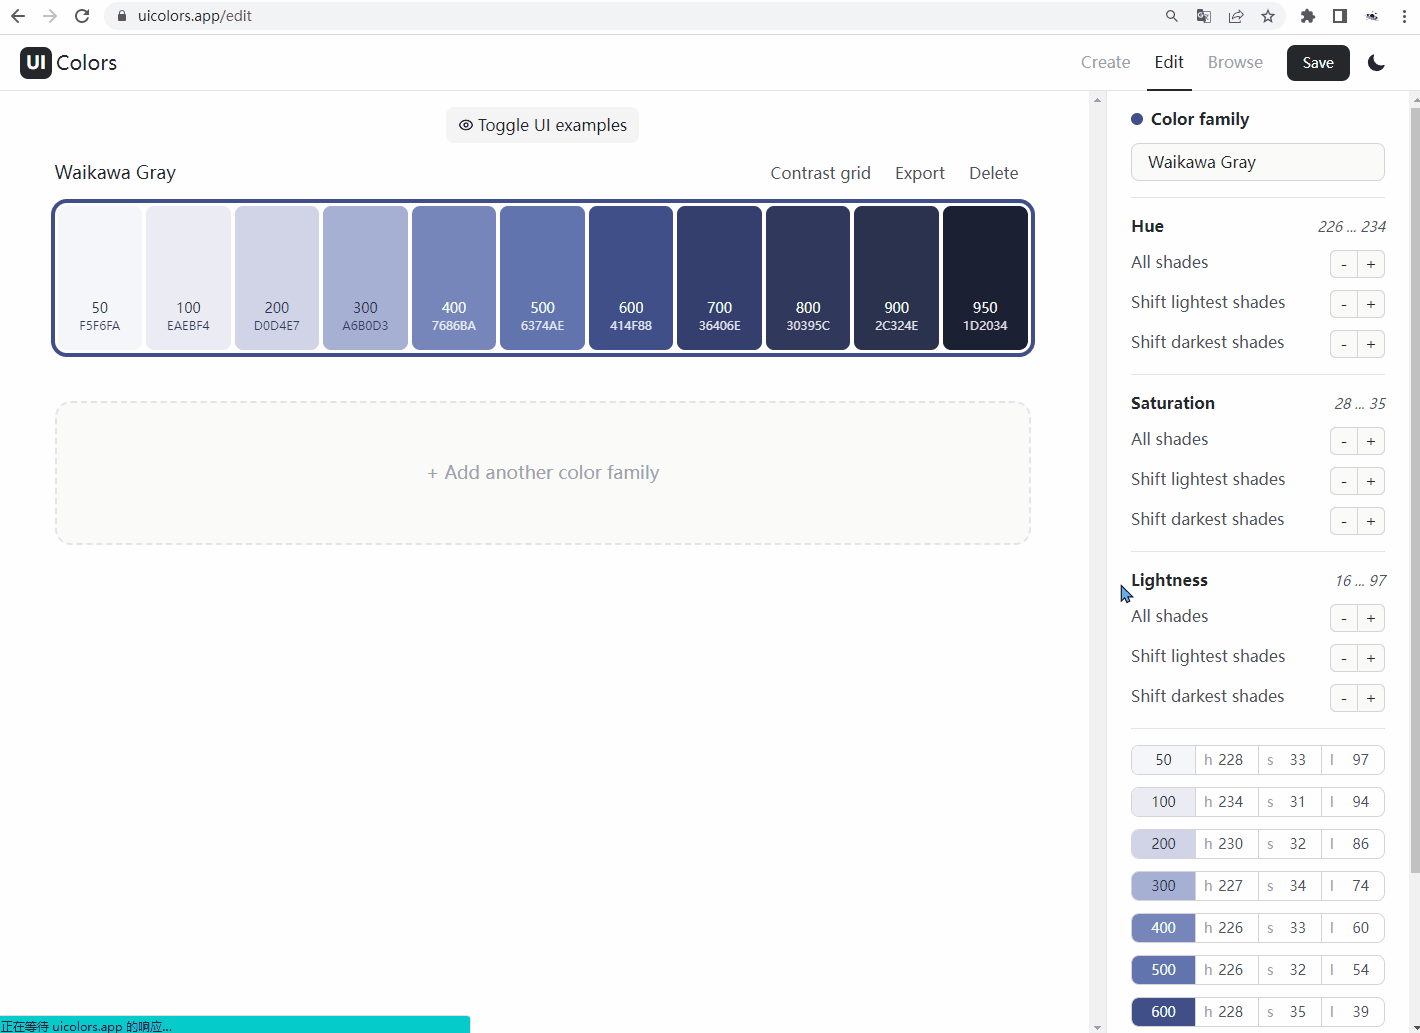The width and height of the screenshot is (1420, 1033).
Task: Bookmark the page with the star icon
Action: pyautogui.click(x=1268, y=16)
